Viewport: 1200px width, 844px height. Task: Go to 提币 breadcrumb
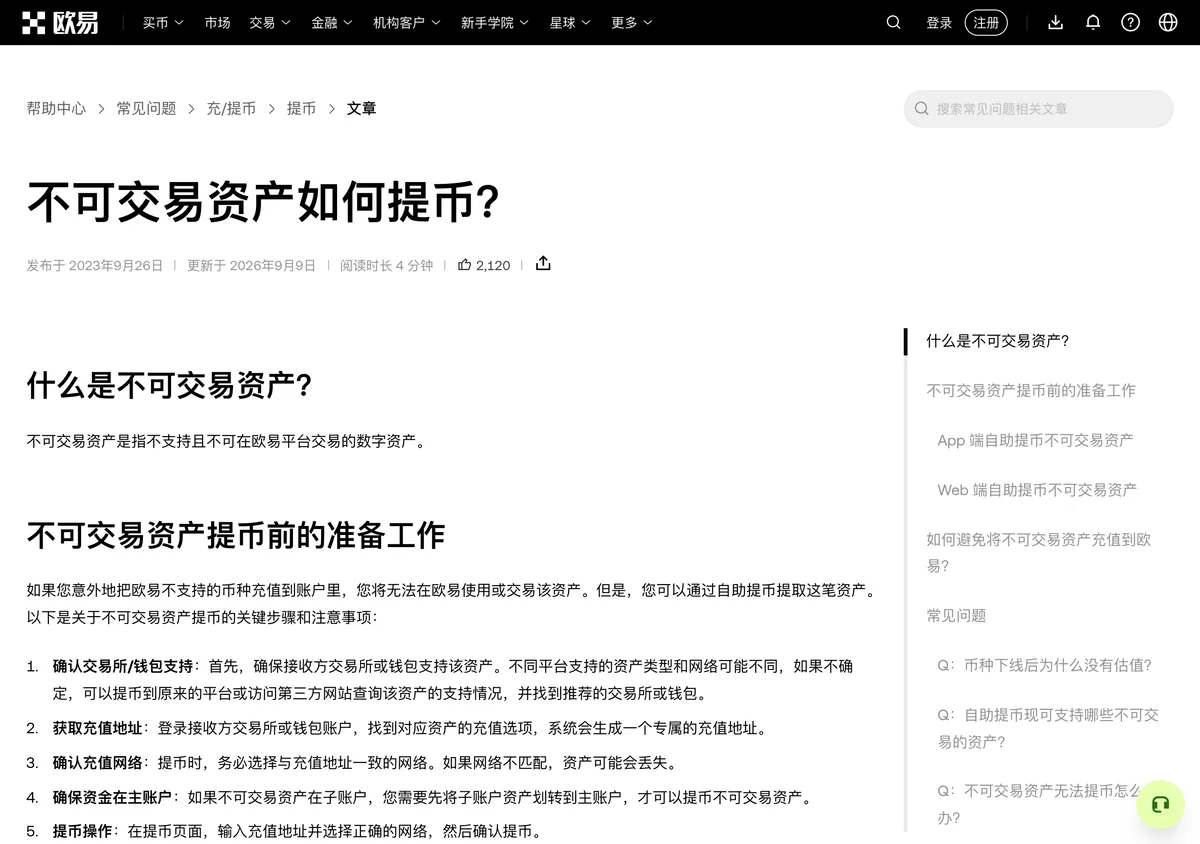tap(301, 108)
